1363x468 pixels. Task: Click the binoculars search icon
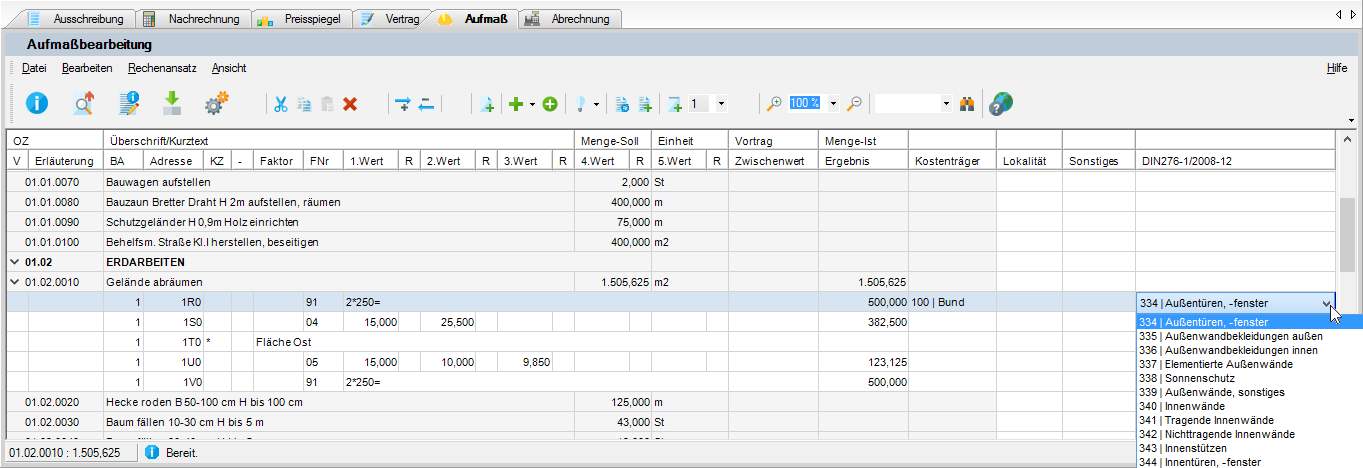tap(967, 103)
